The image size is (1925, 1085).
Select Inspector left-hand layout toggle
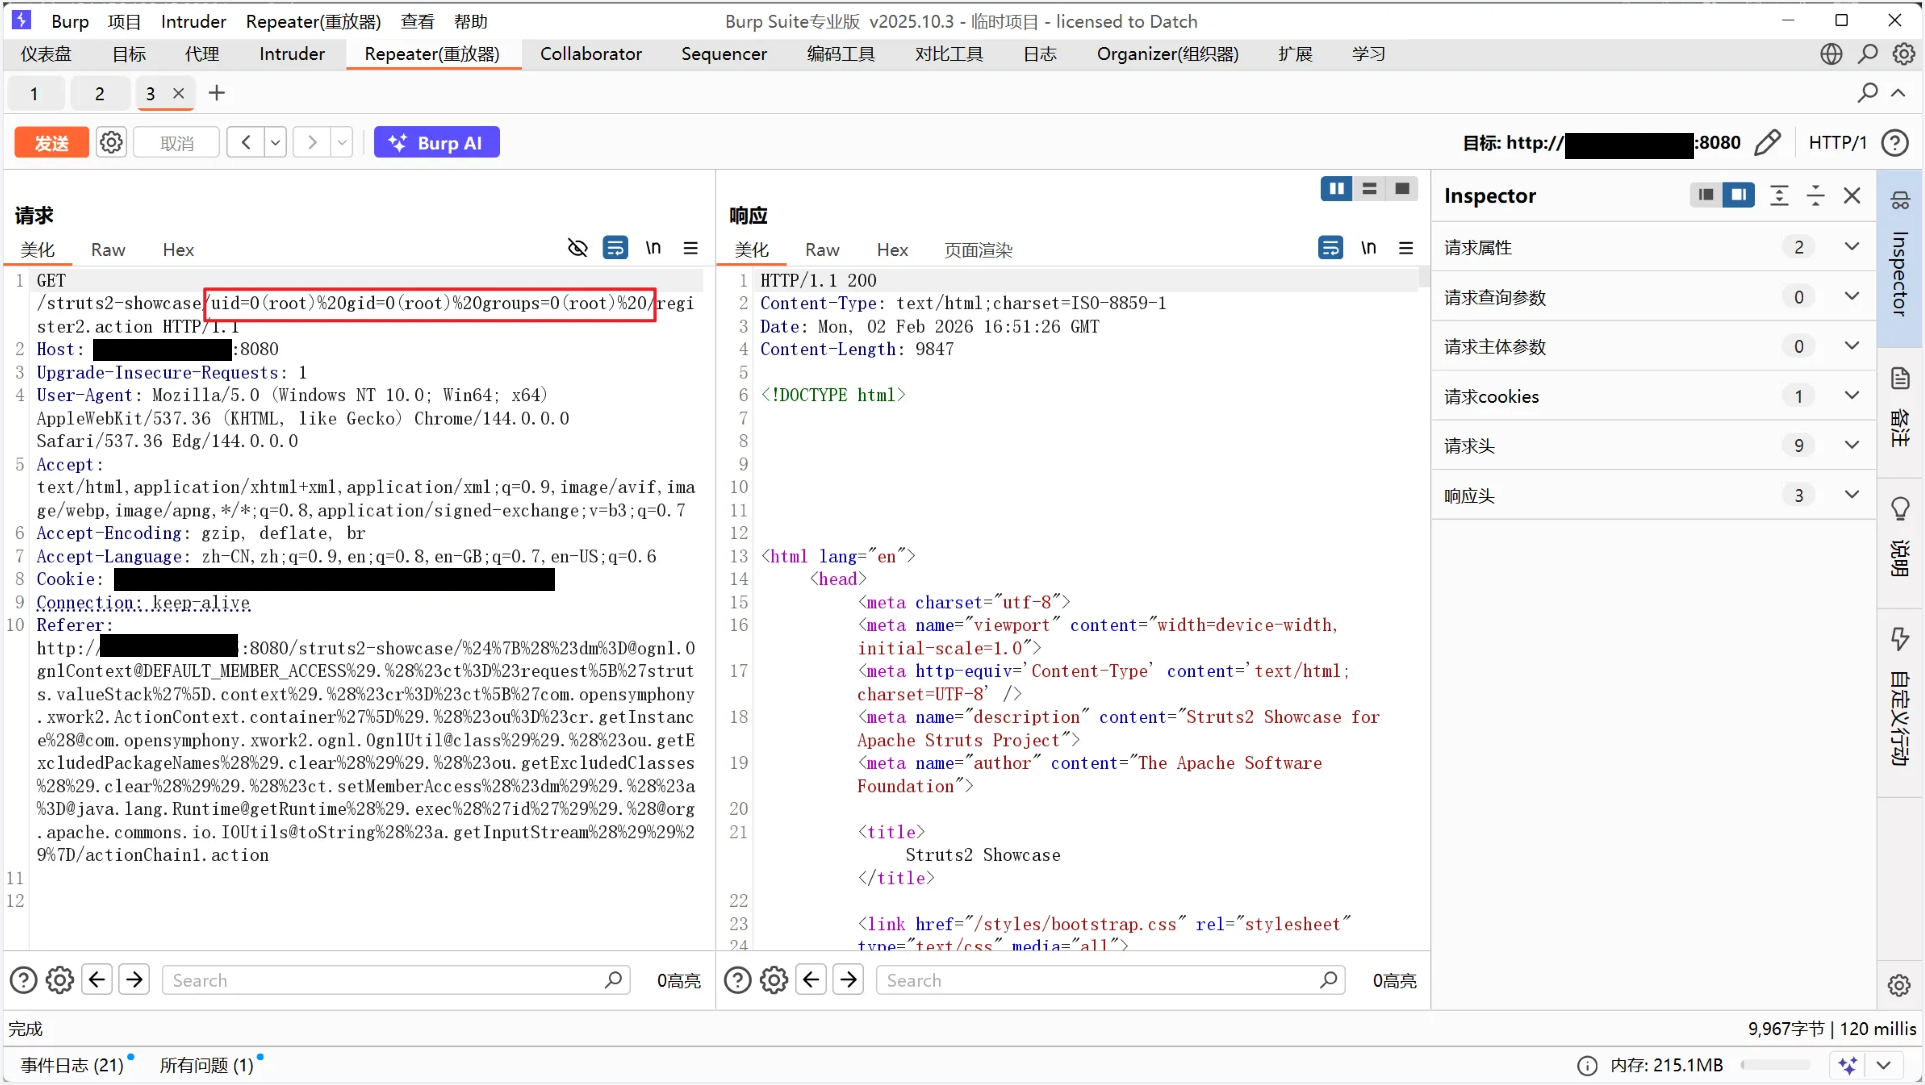pyautogui.click(x=1706, y=195)
